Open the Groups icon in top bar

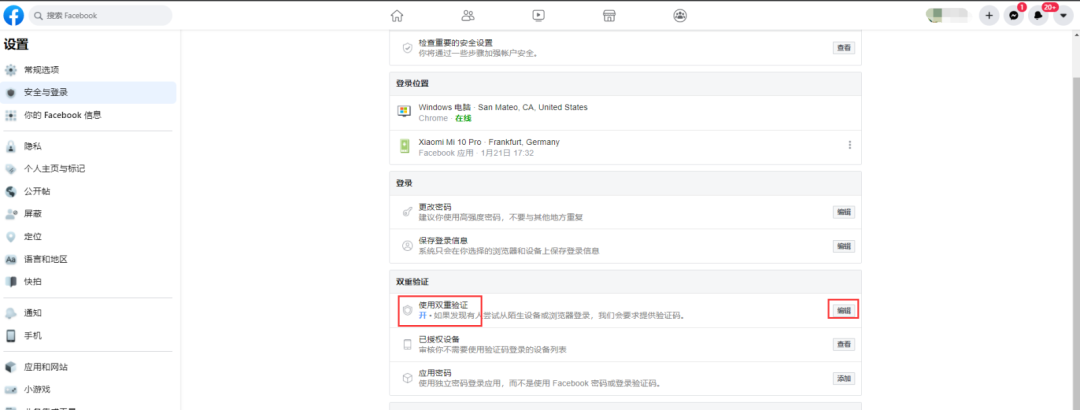[680, 15]
